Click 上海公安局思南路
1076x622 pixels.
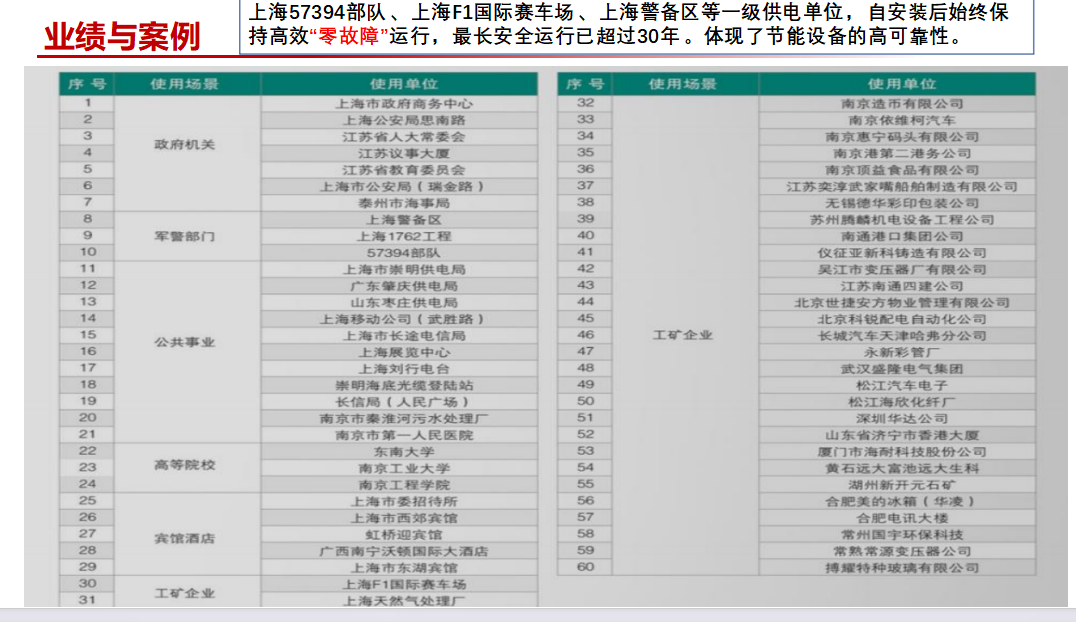404,120
